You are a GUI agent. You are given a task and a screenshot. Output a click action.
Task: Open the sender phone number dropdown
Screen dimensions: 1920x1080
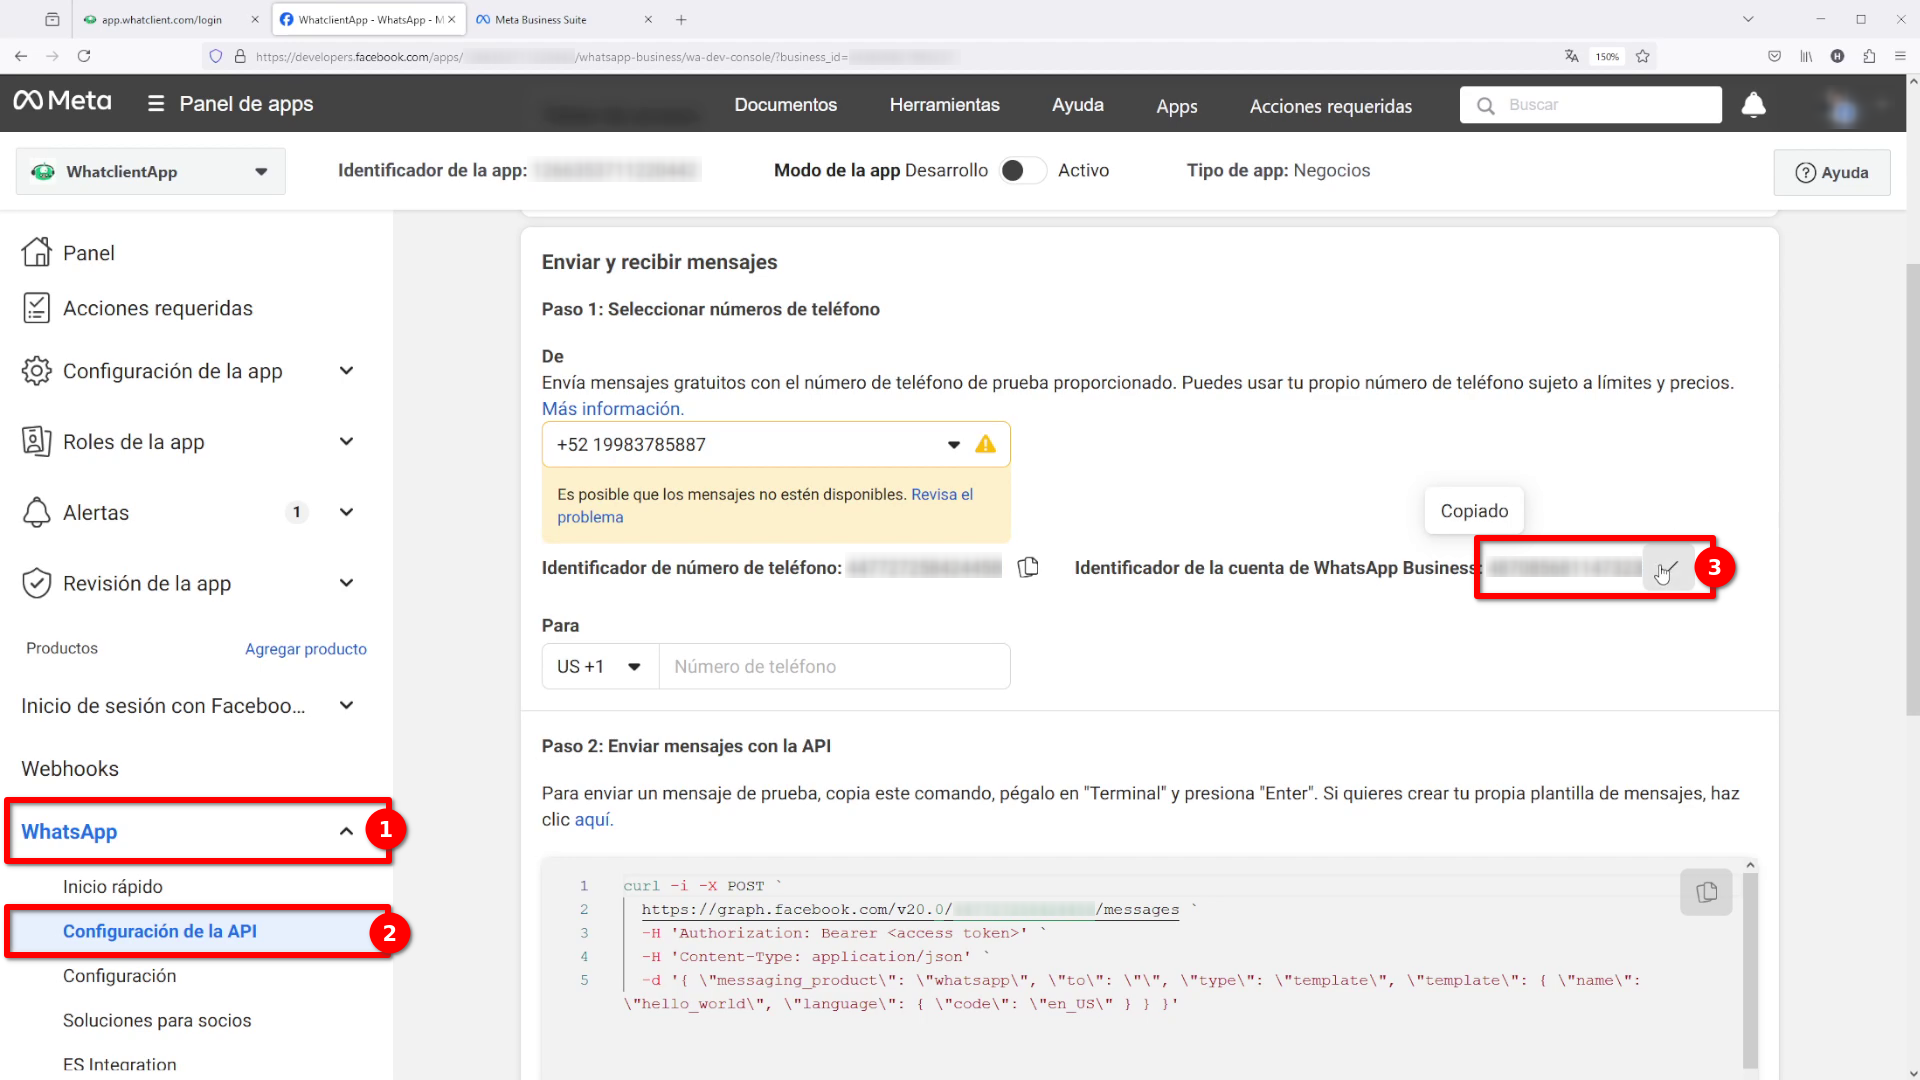(953, 445)
